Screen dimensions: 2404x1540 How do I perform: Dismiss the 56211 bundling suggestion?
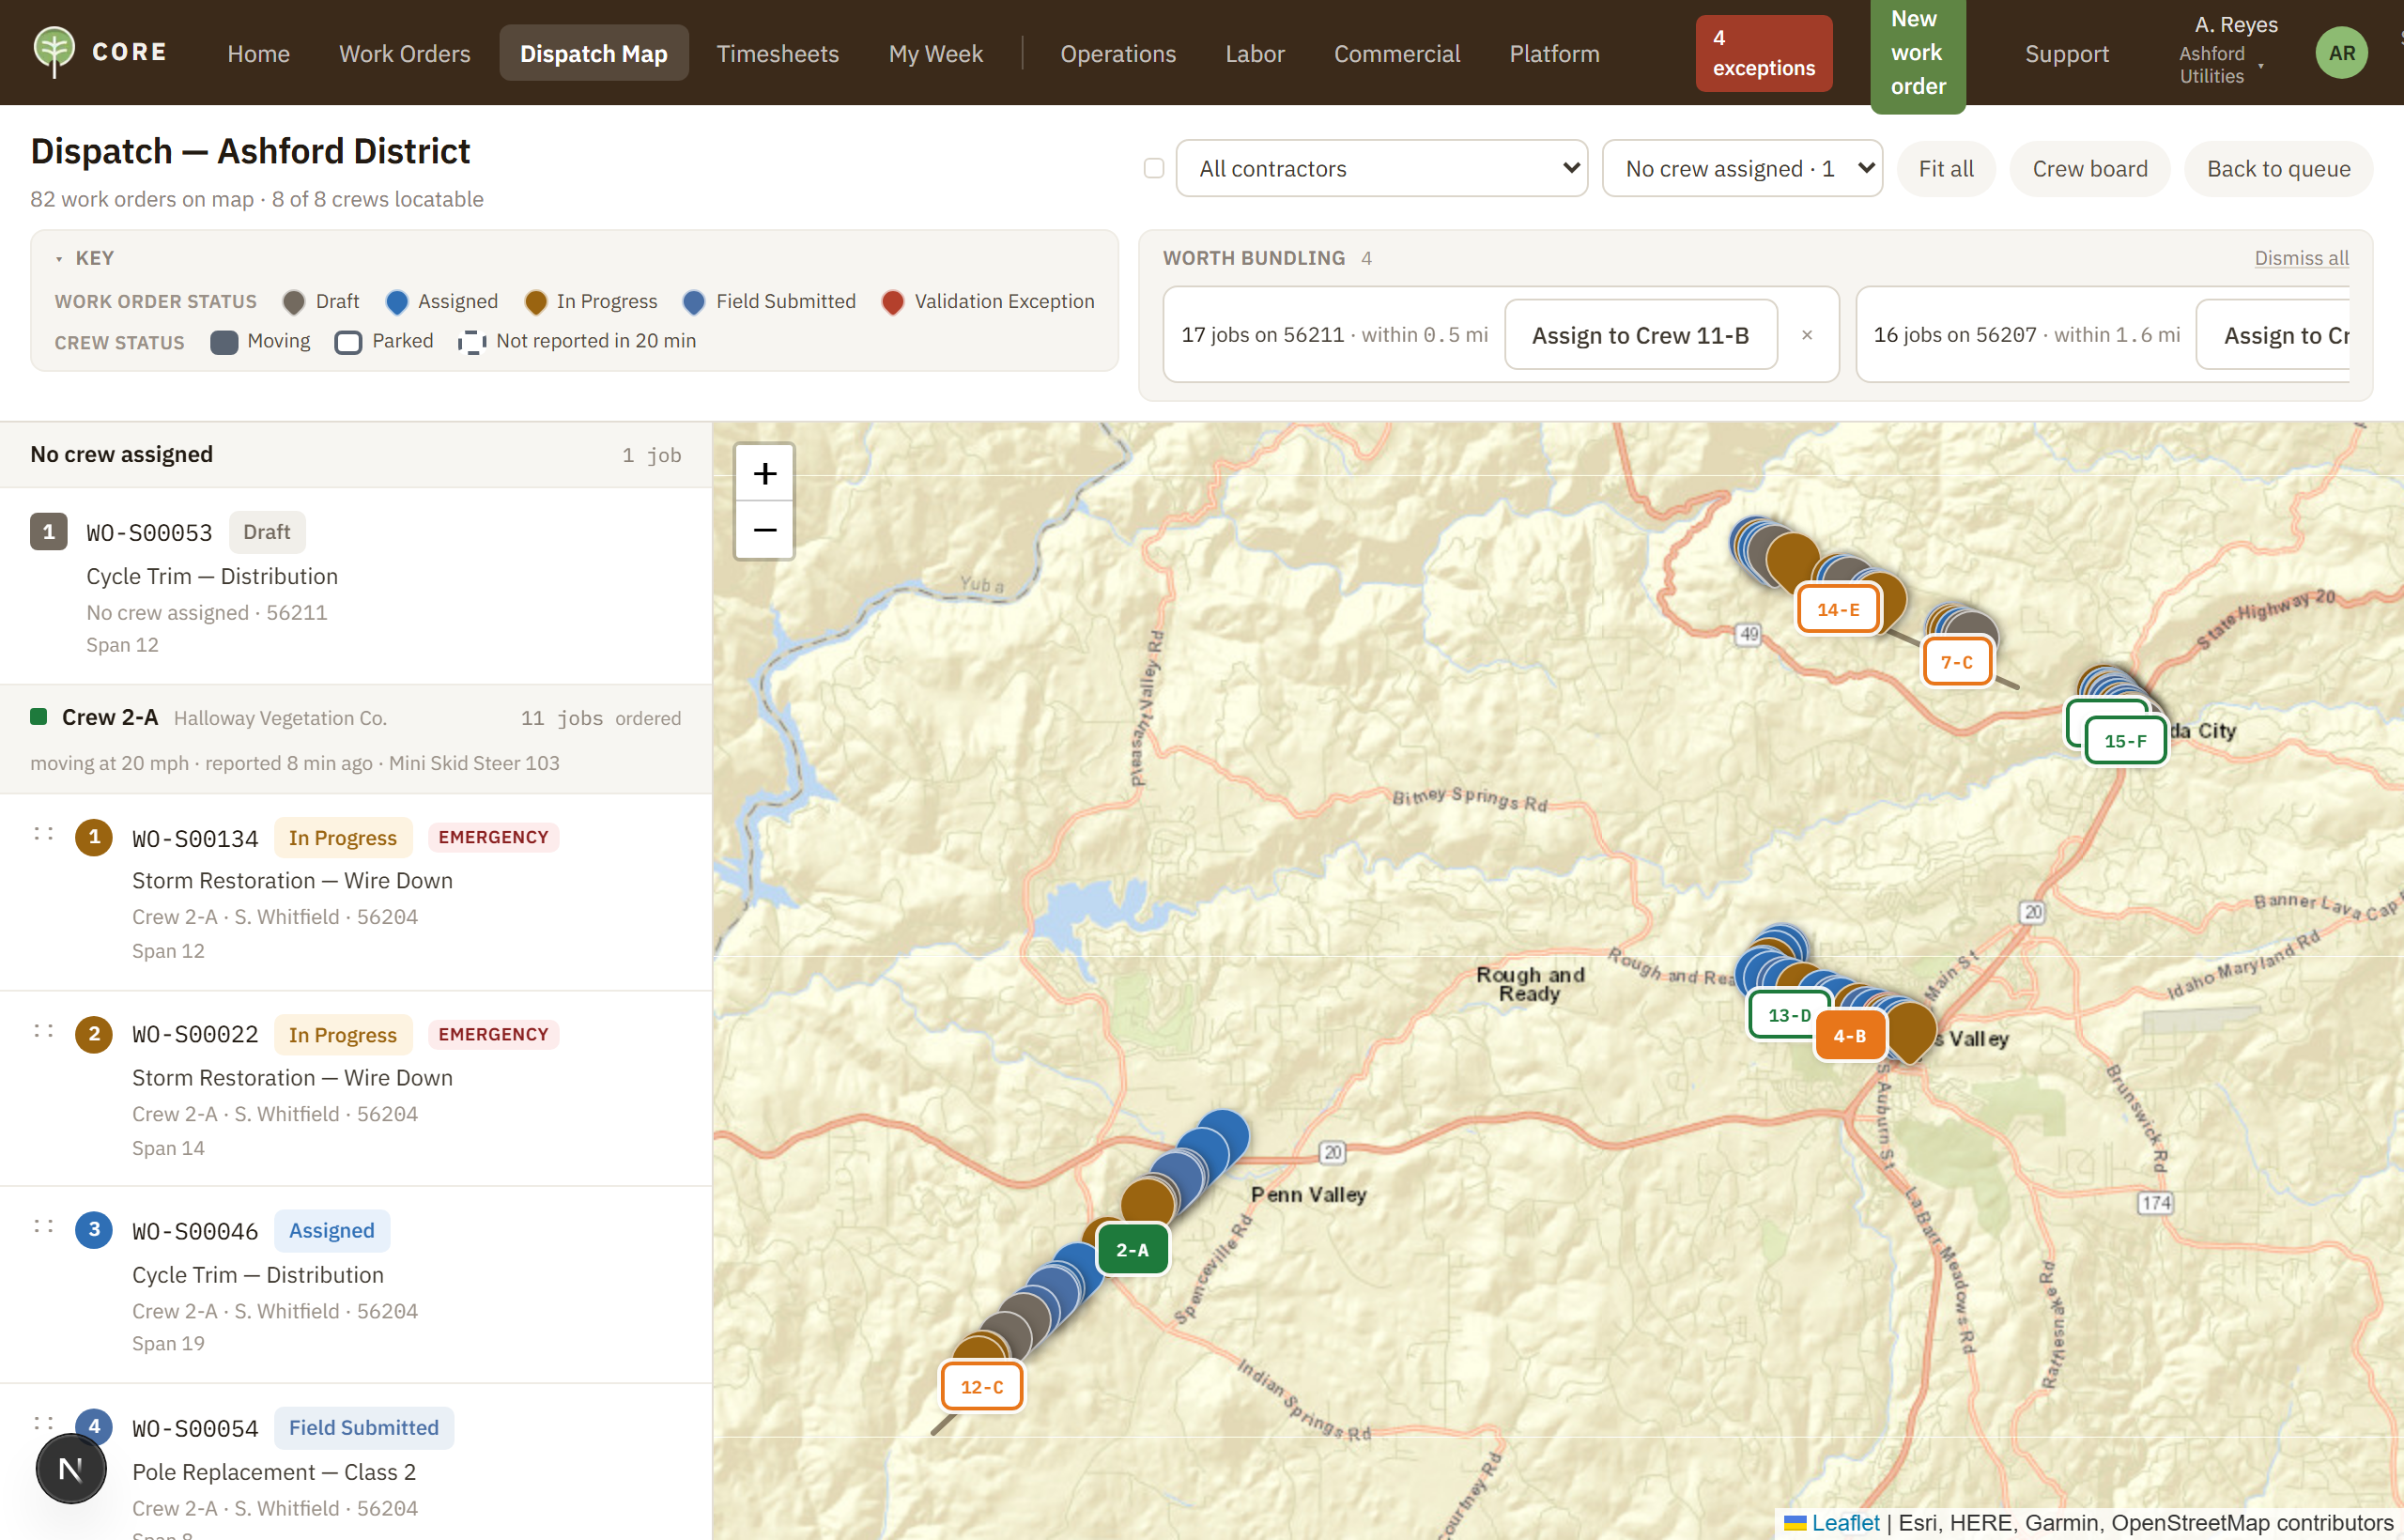1807,335
